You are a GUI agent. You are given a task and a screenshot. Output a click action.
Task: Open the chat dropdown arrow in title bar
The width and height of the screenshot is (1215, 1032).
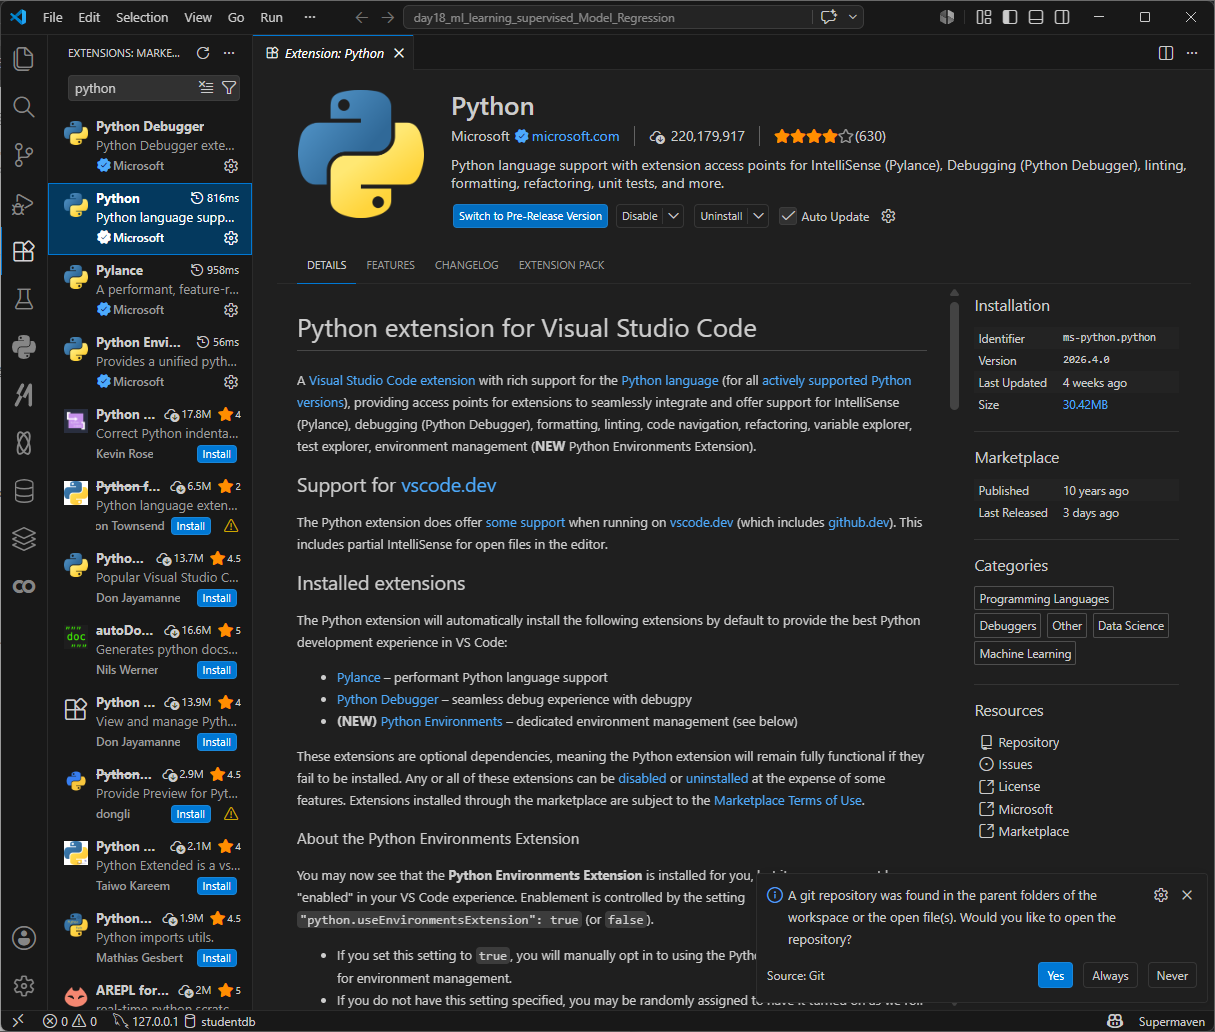853,17
